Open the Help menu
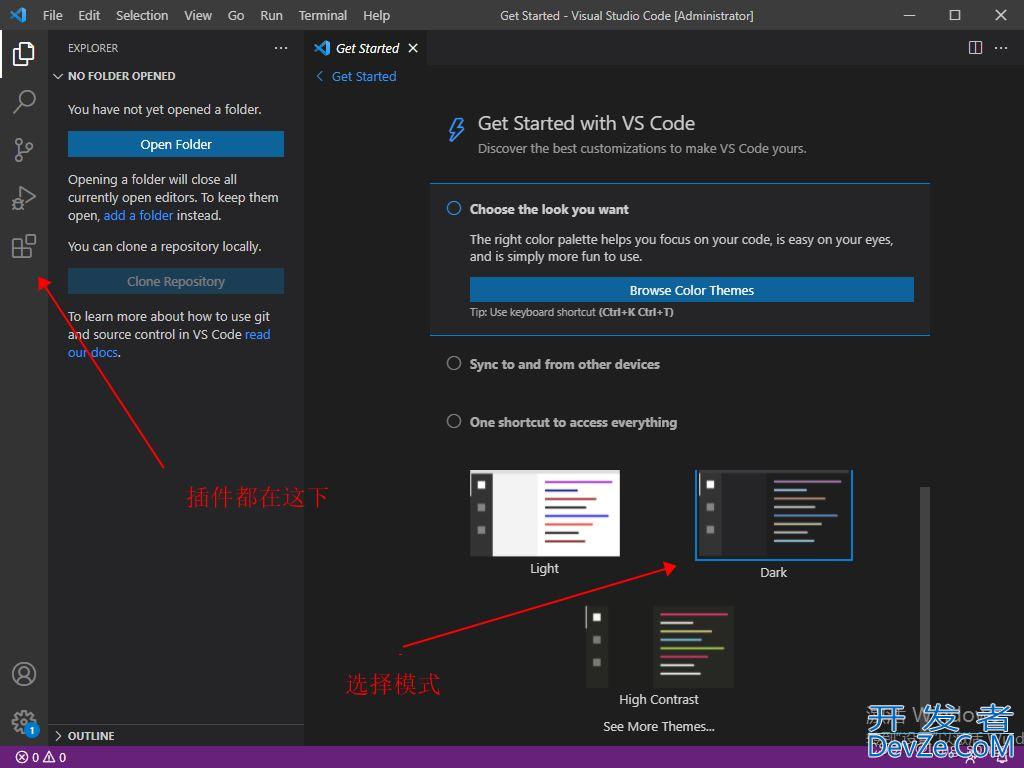Viewport: 1024px width, 768px height. coord(376,15)
